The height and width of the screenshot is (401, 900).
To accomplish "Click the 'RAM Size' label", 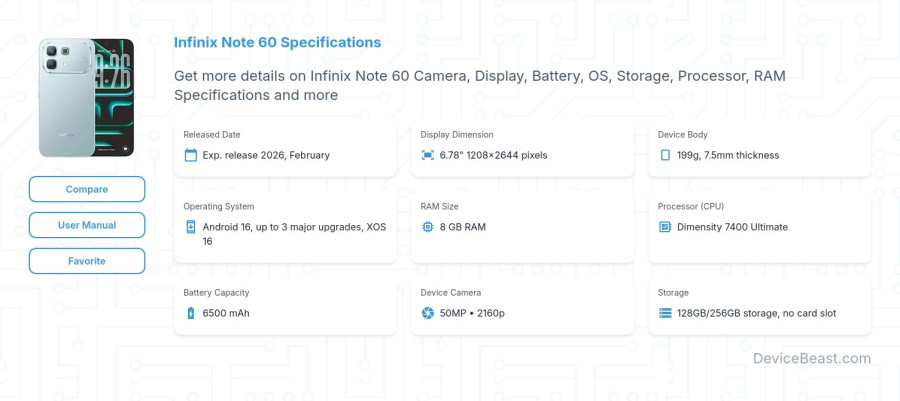I will [x=439, y=207].
